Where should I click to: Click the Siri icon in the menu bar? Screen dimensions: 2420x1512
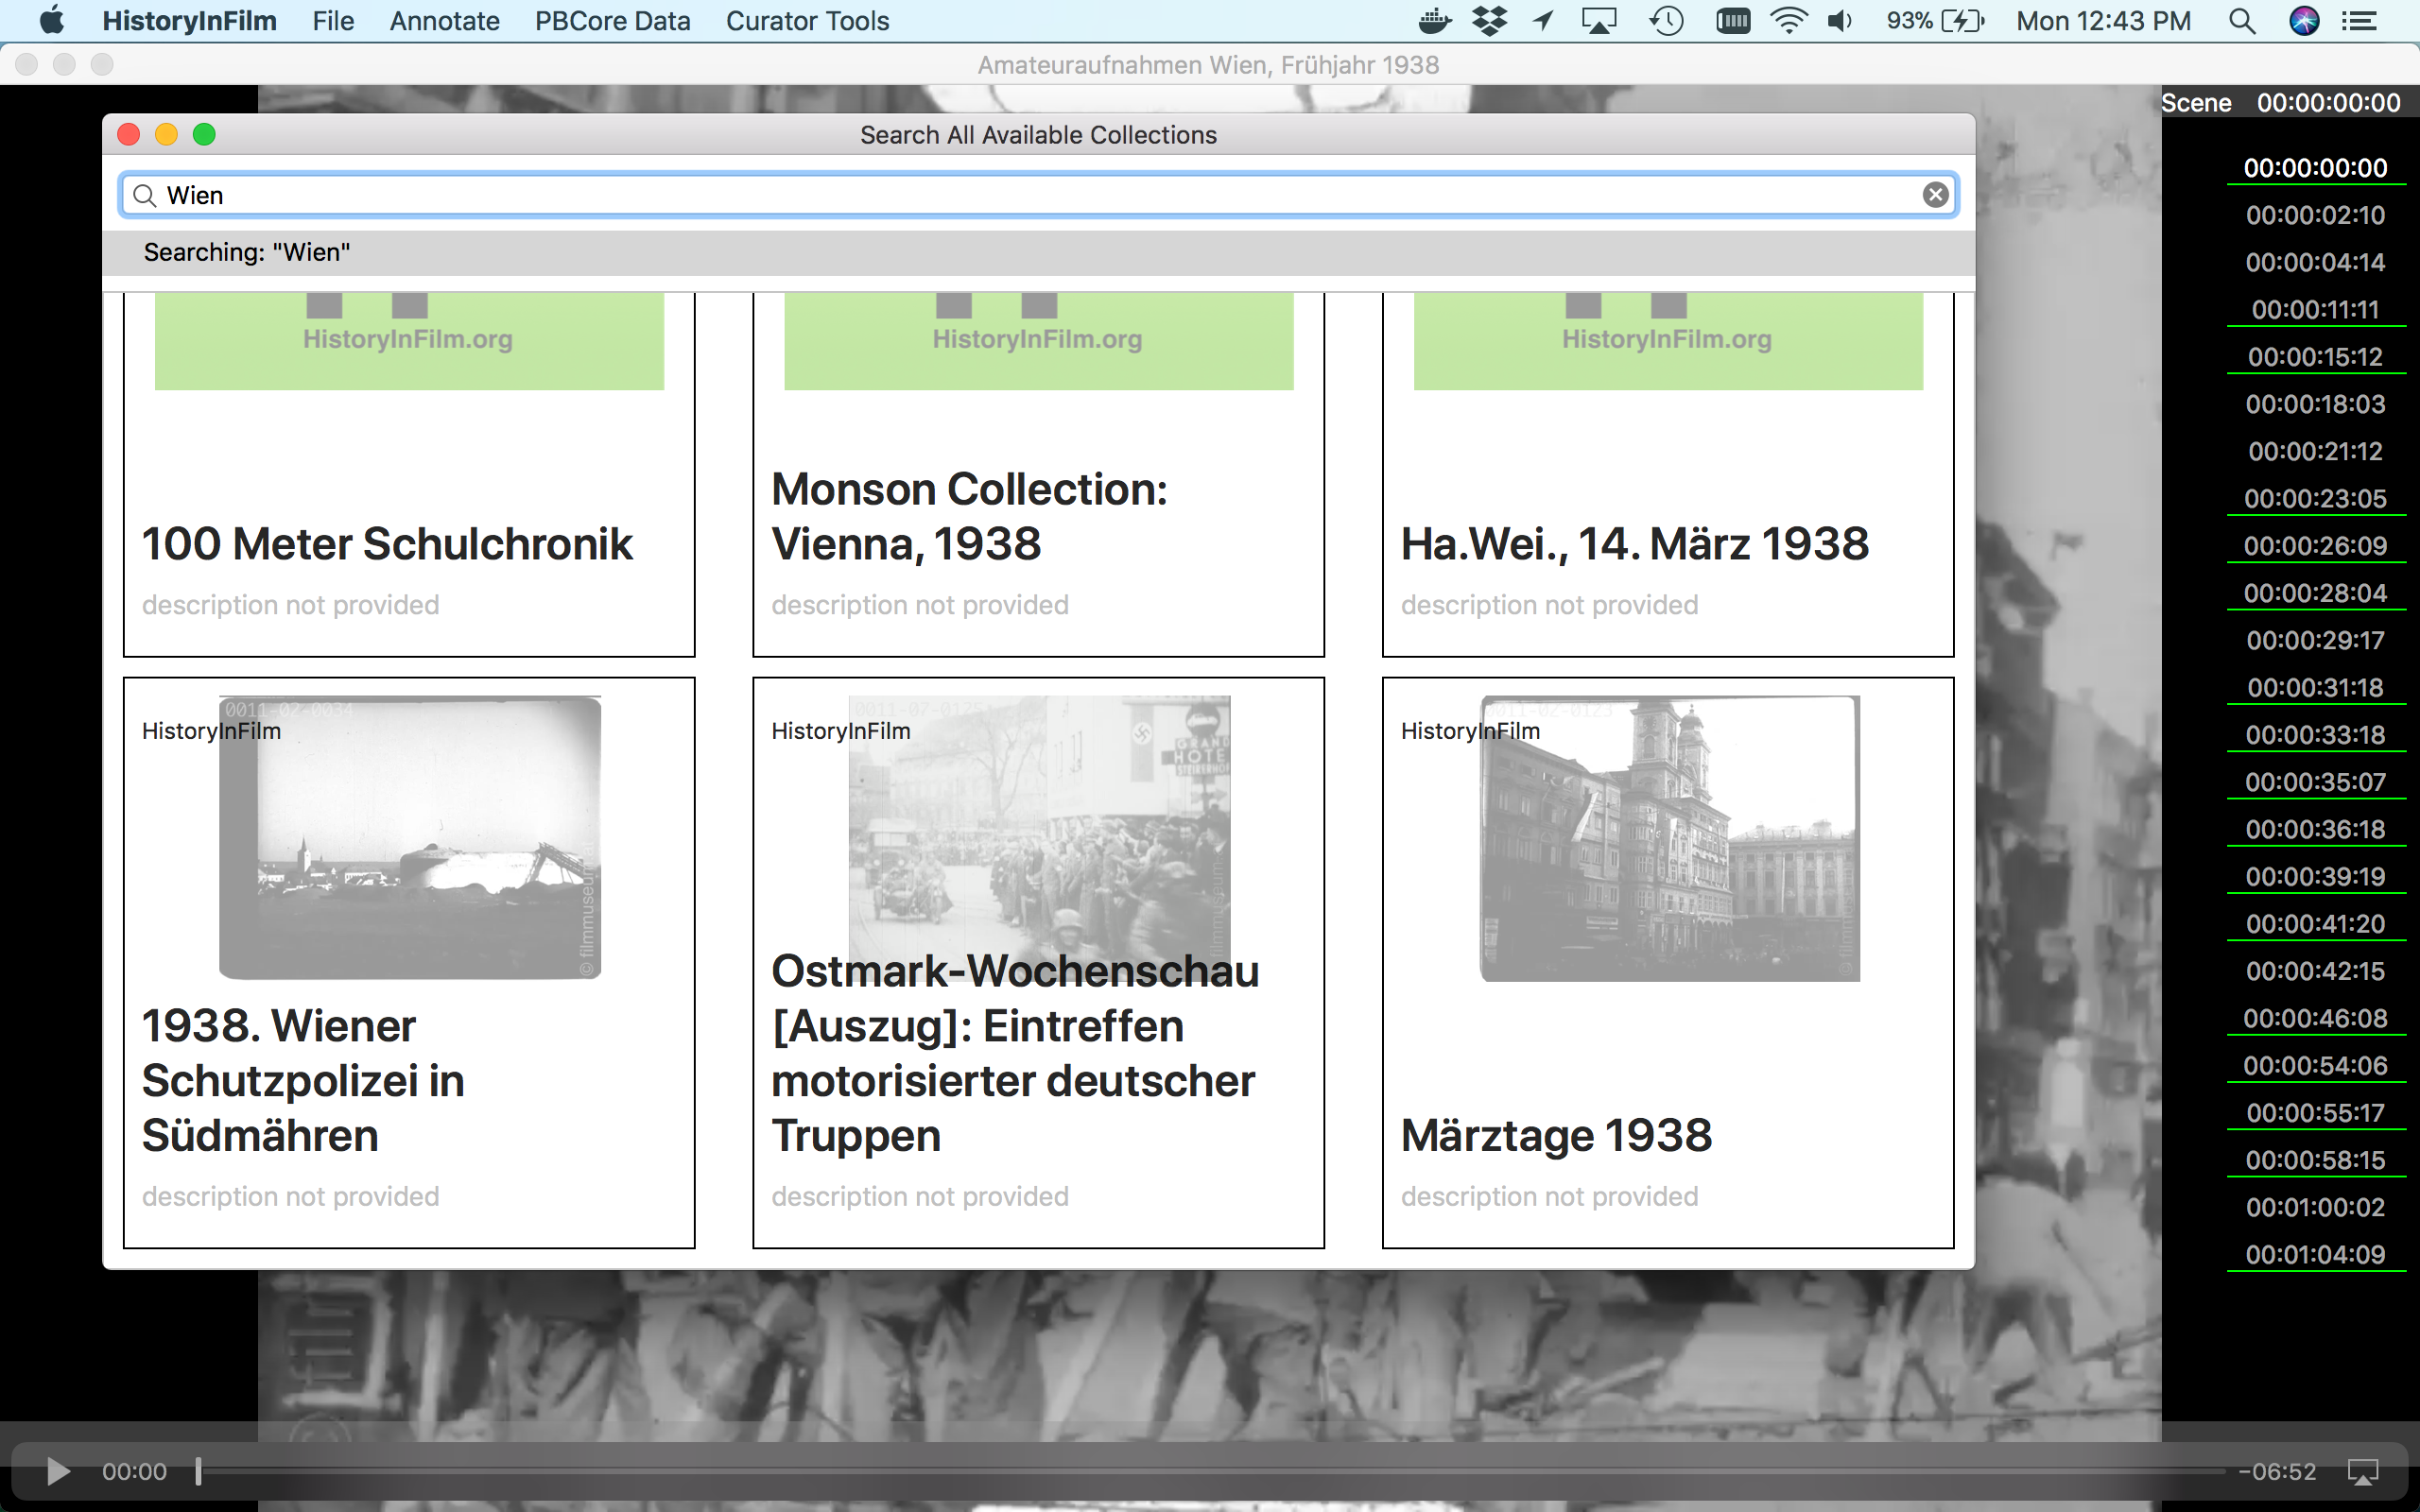[2304, 20]
